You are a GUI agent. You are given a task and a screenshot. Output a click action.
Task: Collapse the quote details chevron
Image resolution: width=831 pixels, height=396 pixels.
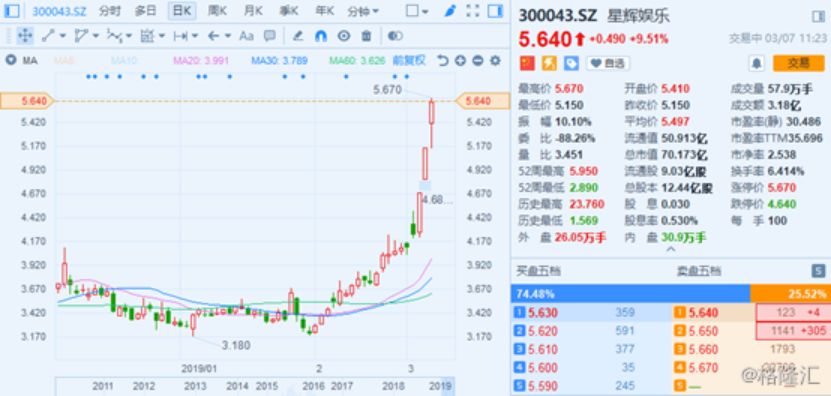671,249
